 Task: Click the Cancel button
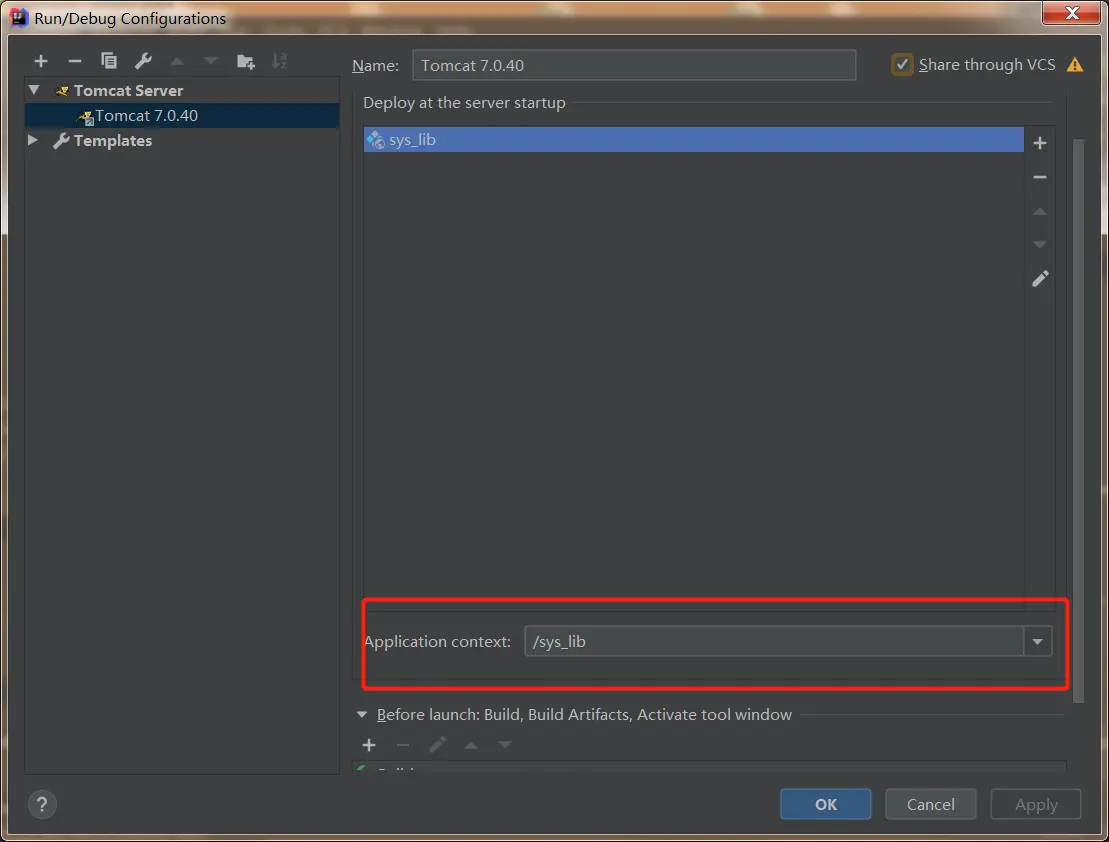[x=930, y=804]
